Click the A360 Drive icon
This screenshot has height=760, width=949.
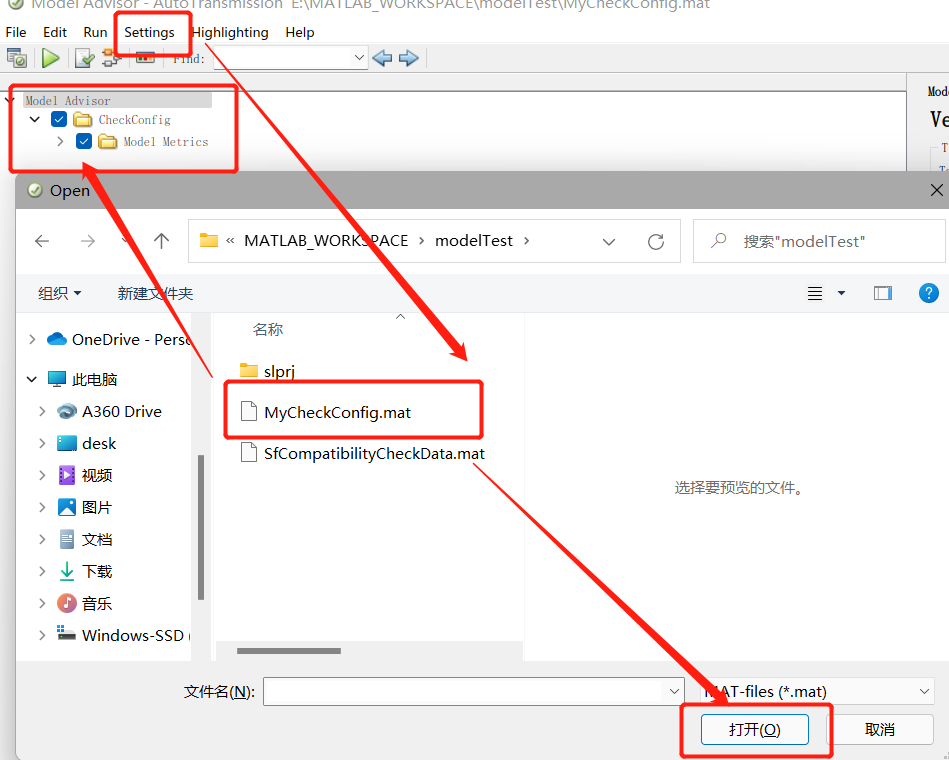point(67,411)
